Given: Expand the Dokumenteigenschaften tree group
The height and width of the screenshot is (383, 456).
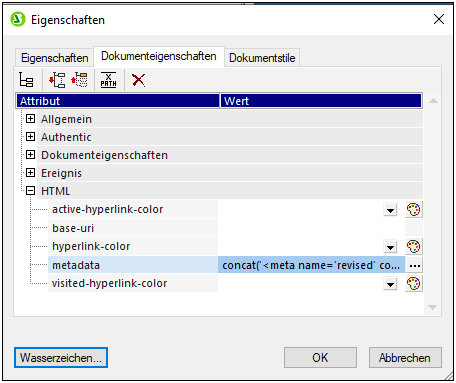Looking at the screenshot, I should tap(30, 155).
